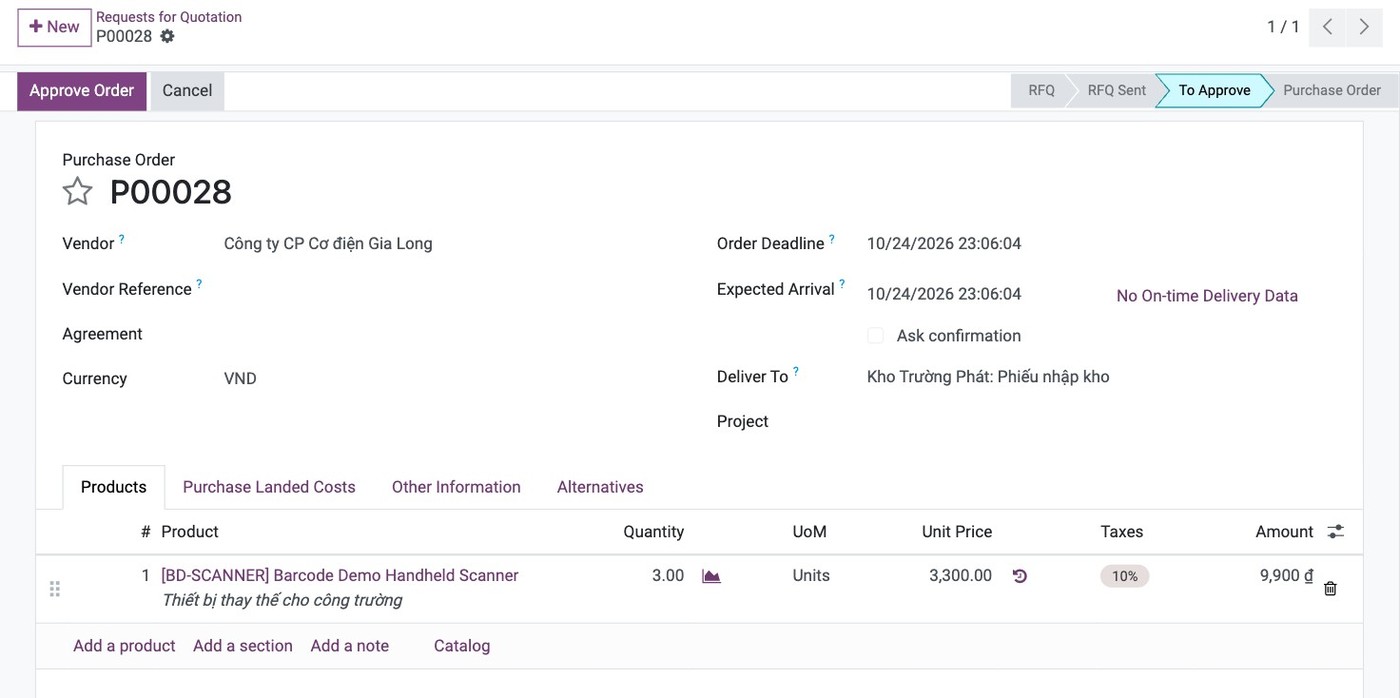Click the UoM column header
The height and width of the screenshot is (698, 1400).
click(810, 532)
